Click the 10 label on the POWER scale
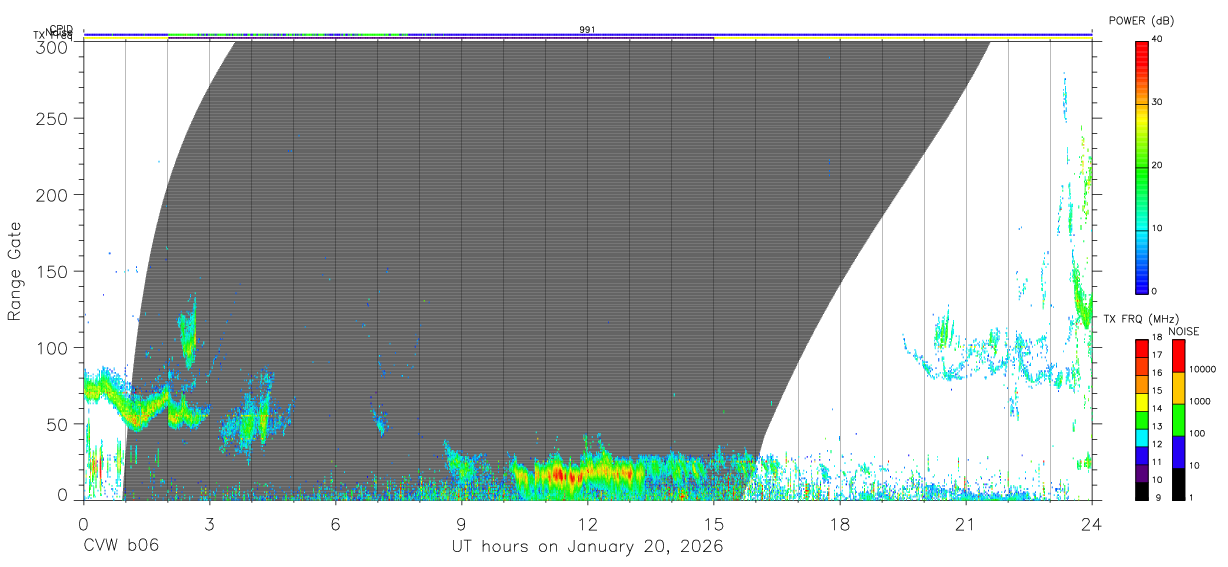This screenshot has height=567, width=1228. (x=1157, y=229)
